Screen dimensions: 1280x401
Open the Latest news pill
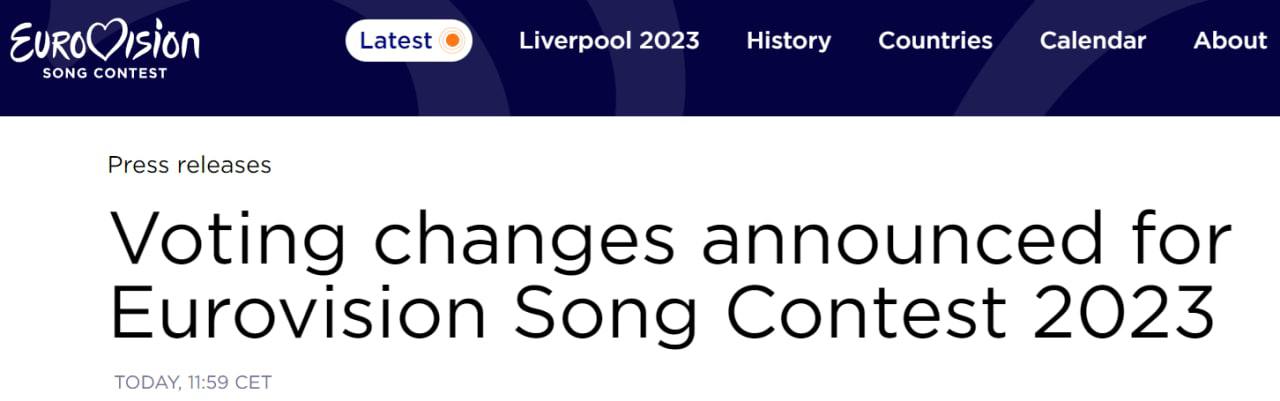pos(408,41)
